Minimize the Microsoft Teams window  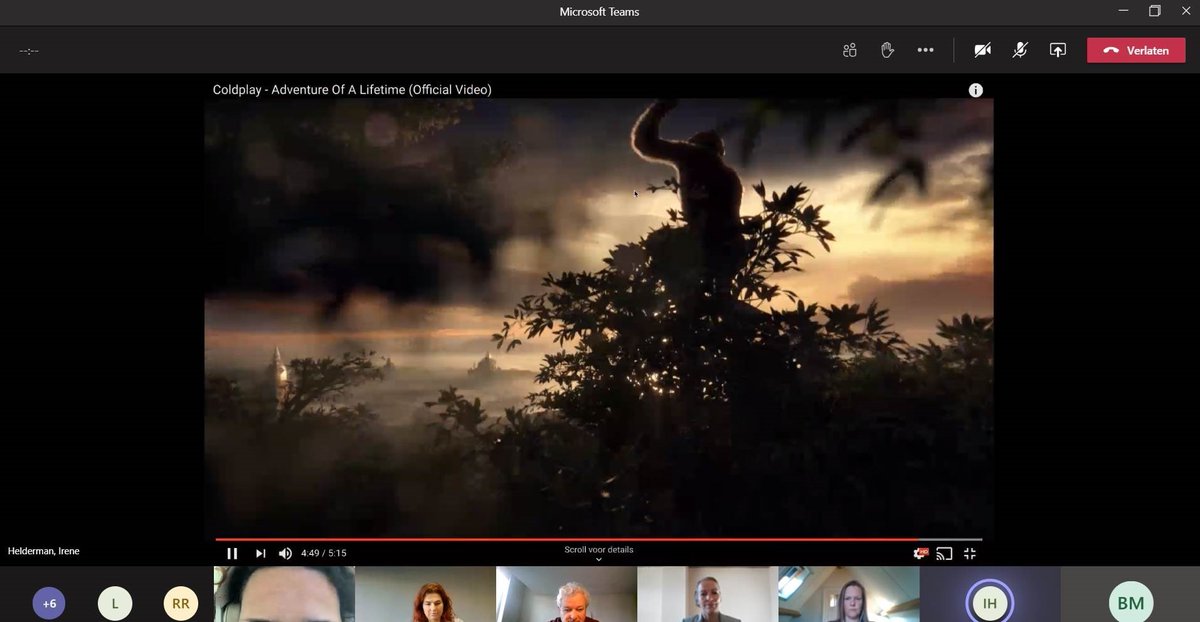[1125, 11]
